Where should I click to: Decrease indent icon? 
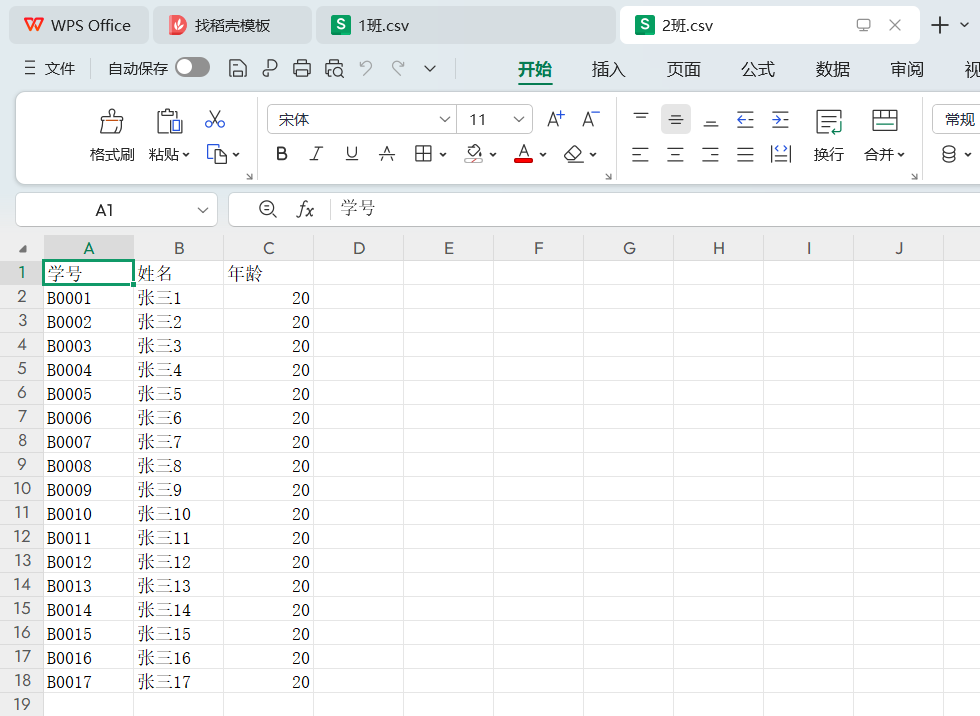745,119
